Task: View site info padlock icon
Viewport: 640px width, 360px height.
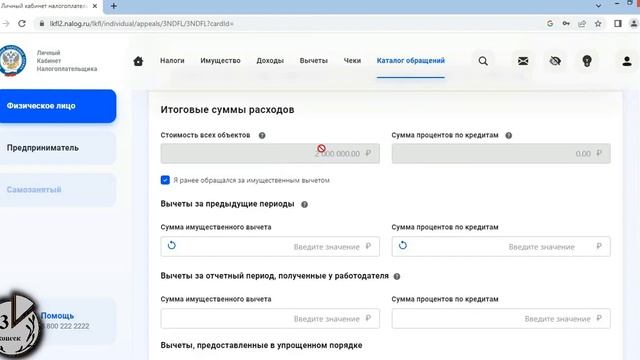Action: click(x=42, y=24)
